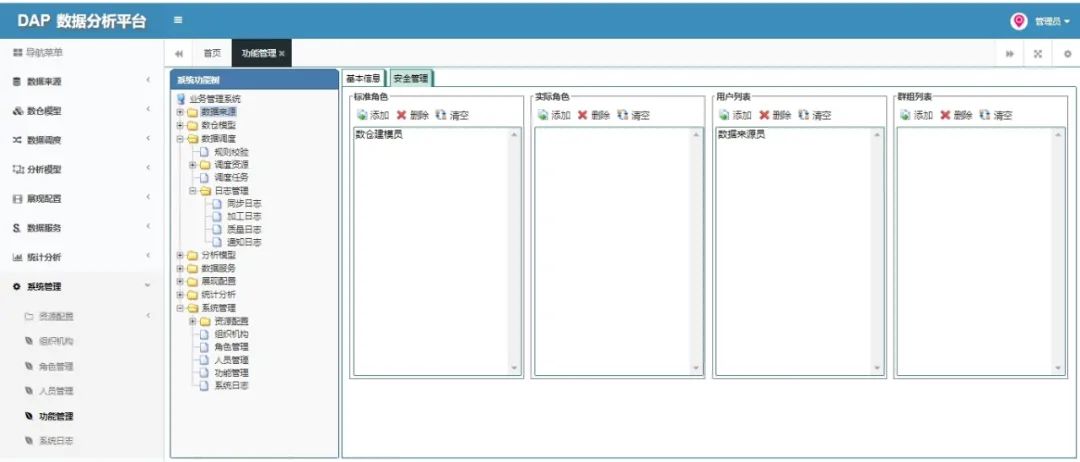Screen dimensions: 1080x462
Task: Expand the 数仓模型 tree folder plus sign
Action: coord(180,125)
